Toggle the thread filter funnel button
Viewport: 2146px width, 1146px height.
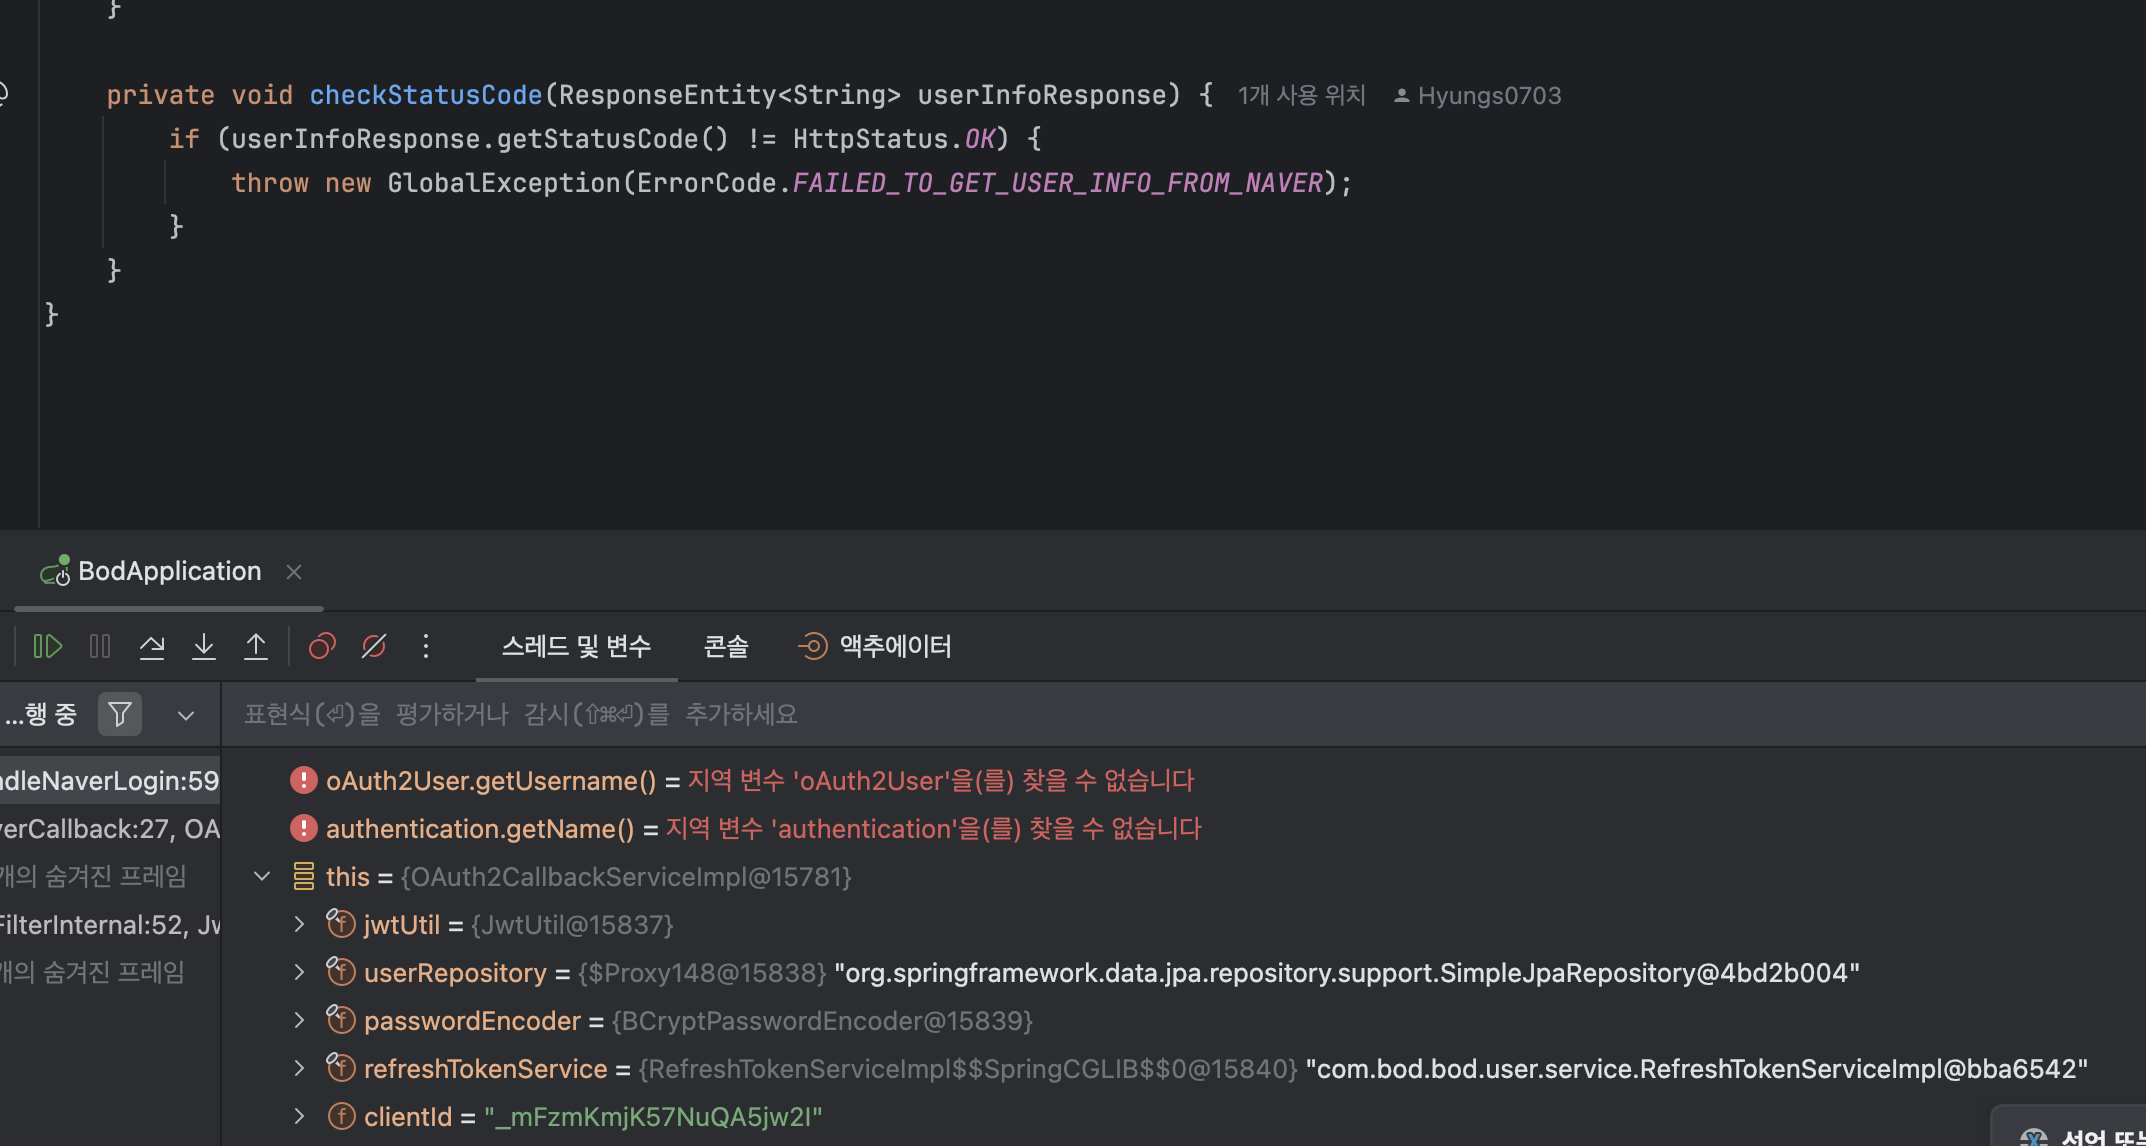pos(120,715)
